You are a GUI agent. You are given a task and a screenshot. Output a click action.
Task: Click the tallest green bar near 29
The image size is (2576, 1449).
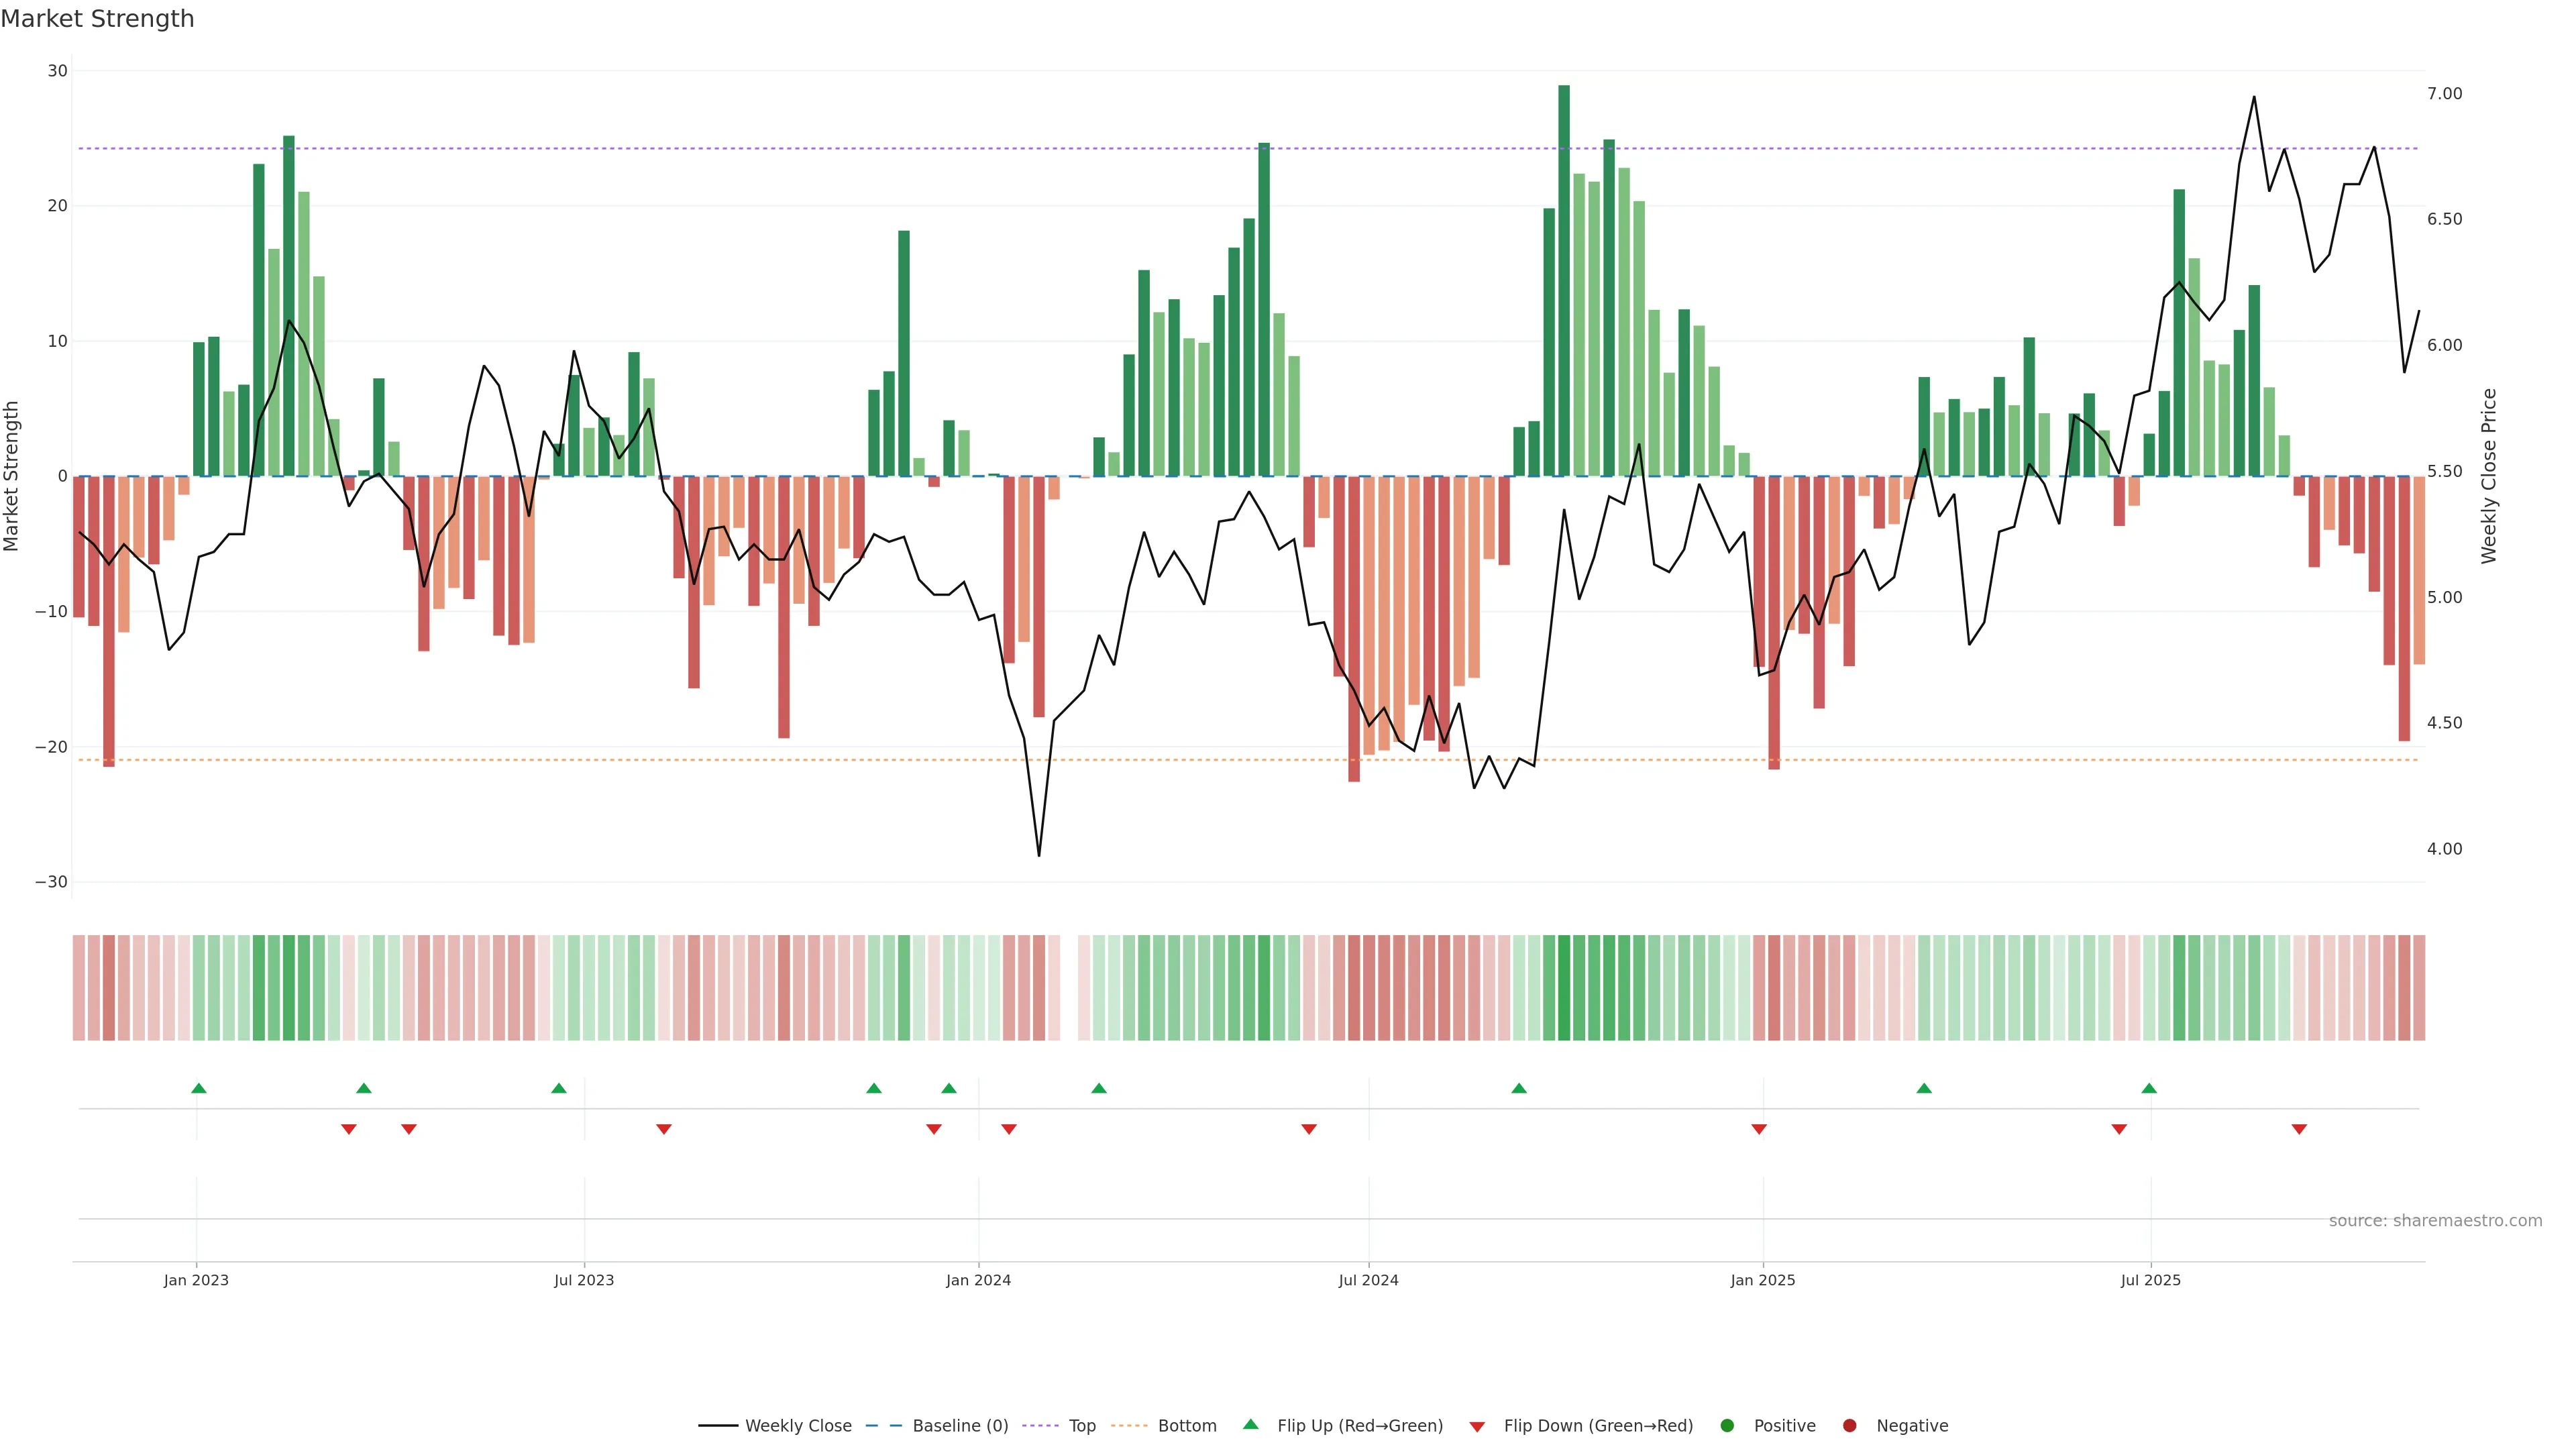click(x=1564, y=280)
